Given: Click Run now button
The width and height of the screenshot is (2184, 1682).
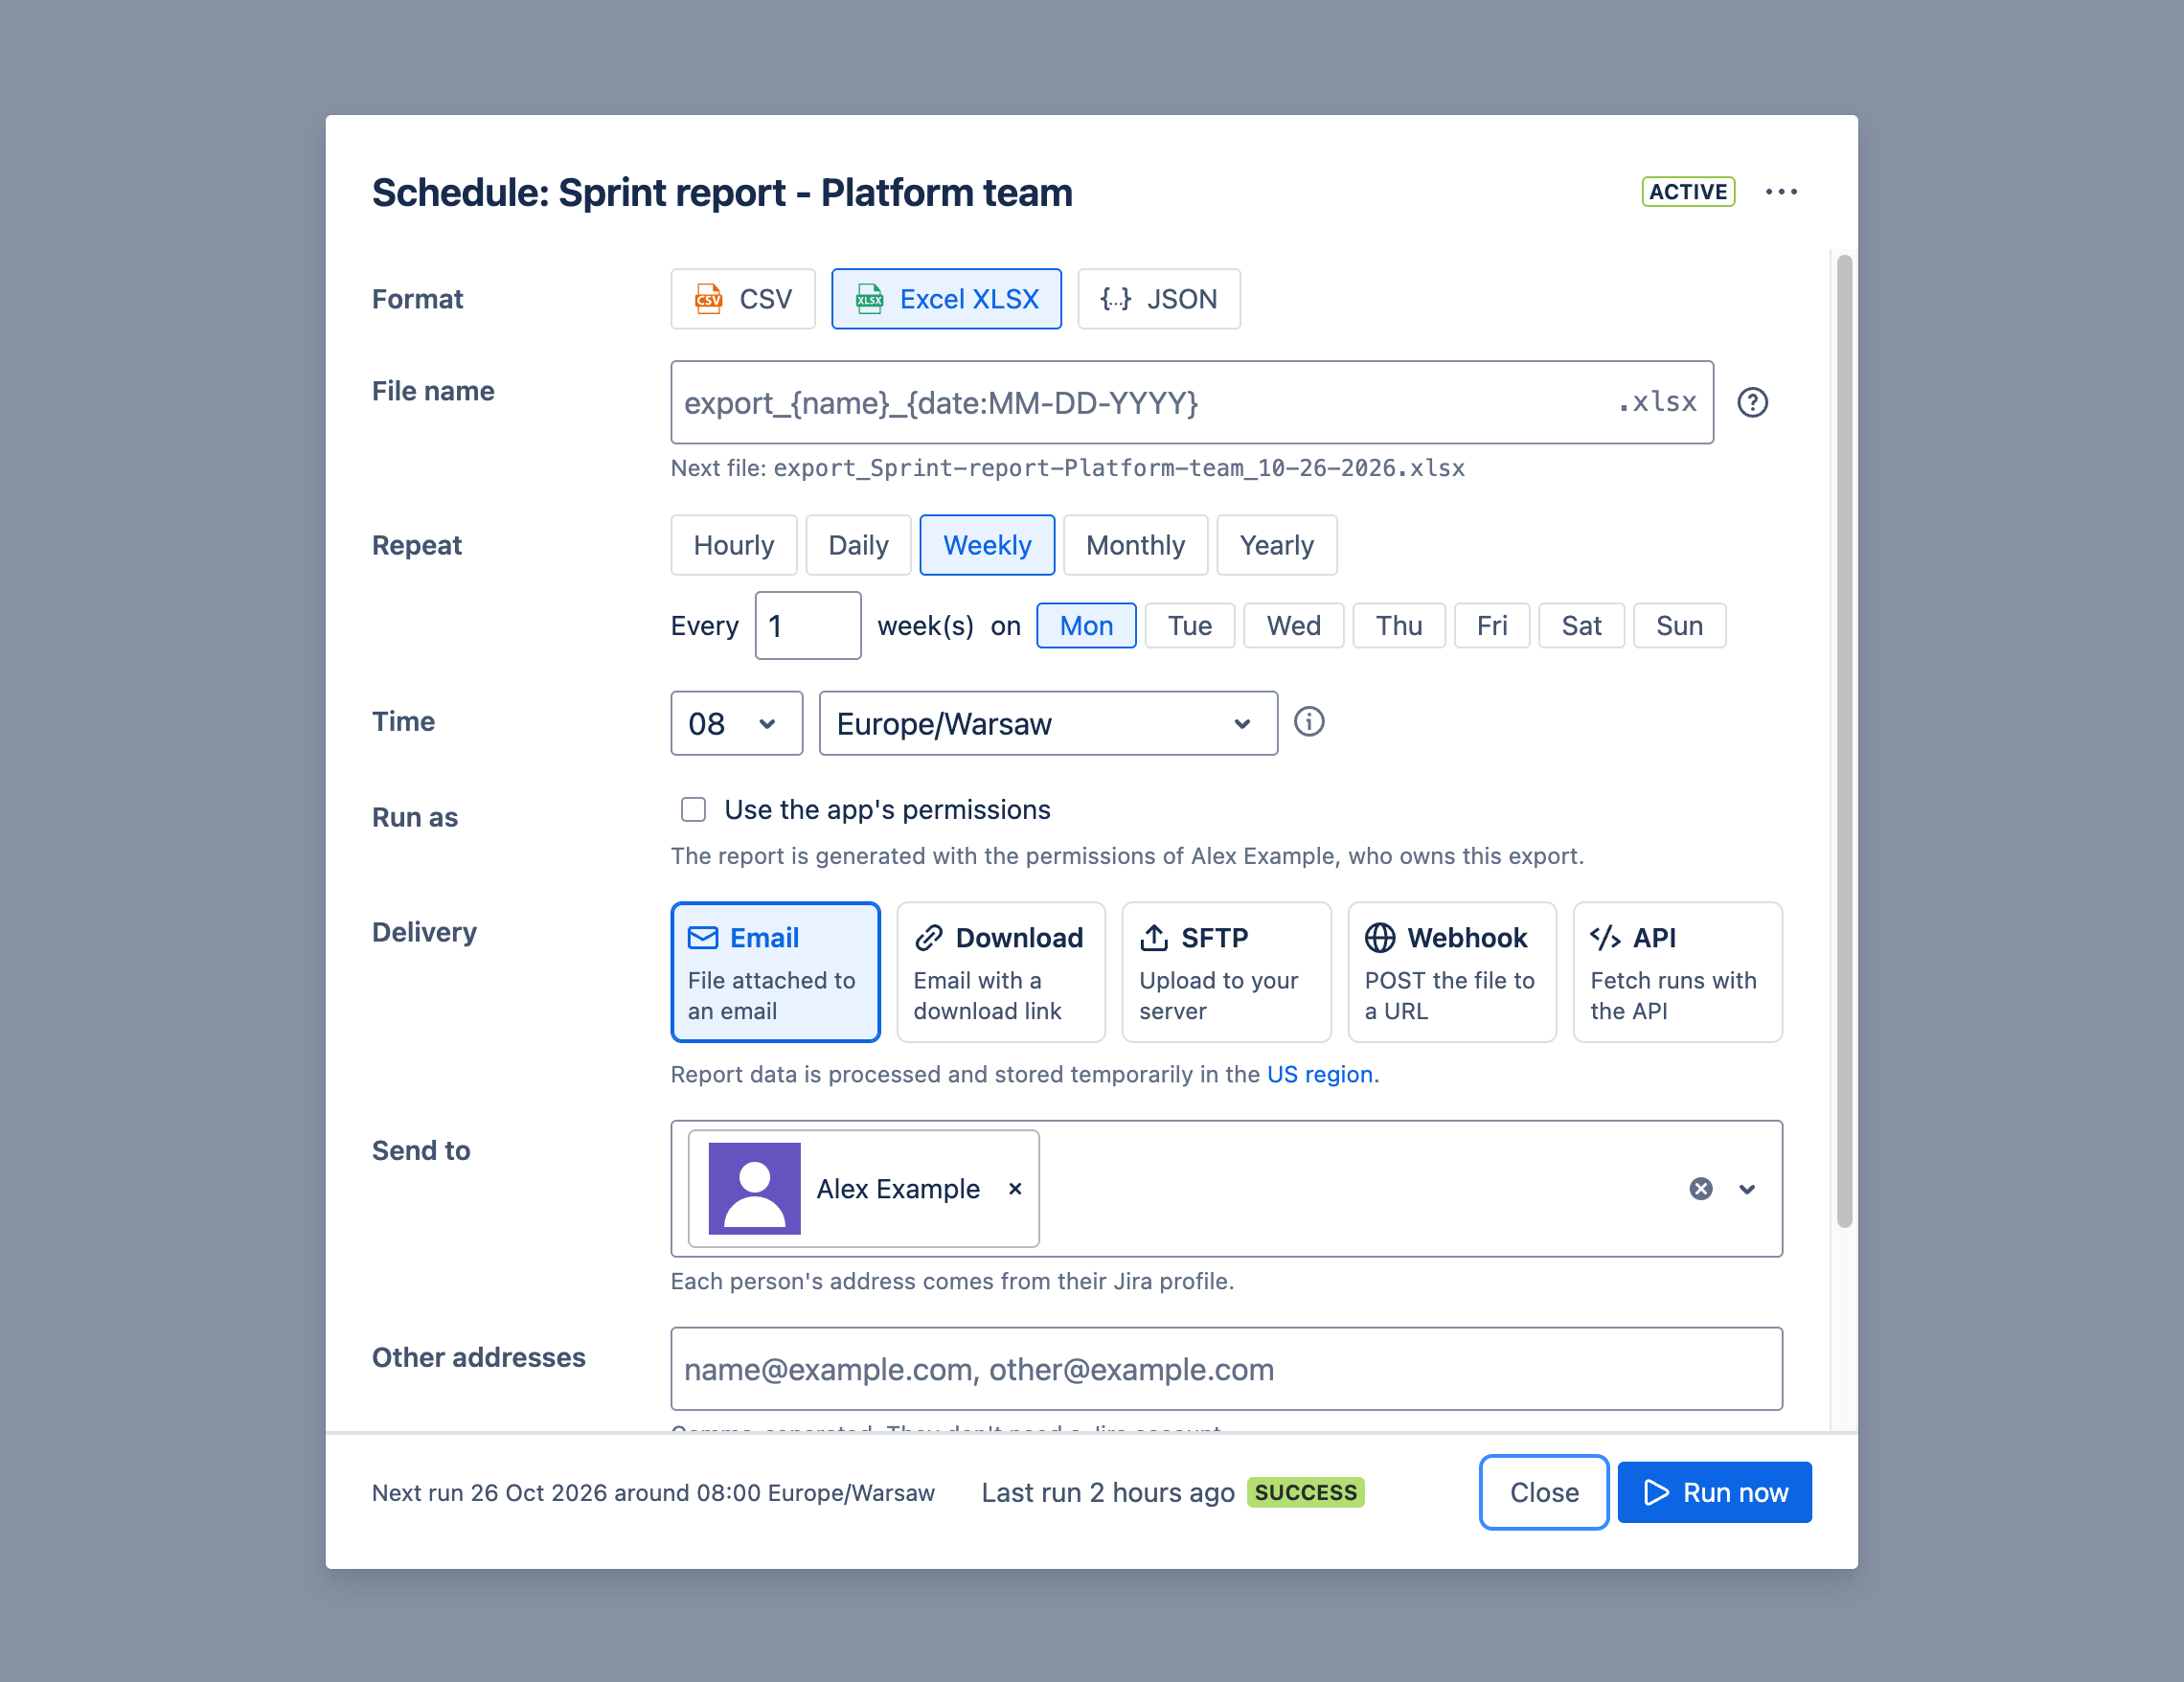Looking at the screenshot, I should pyautogui.click(x=1714, y=1492).
